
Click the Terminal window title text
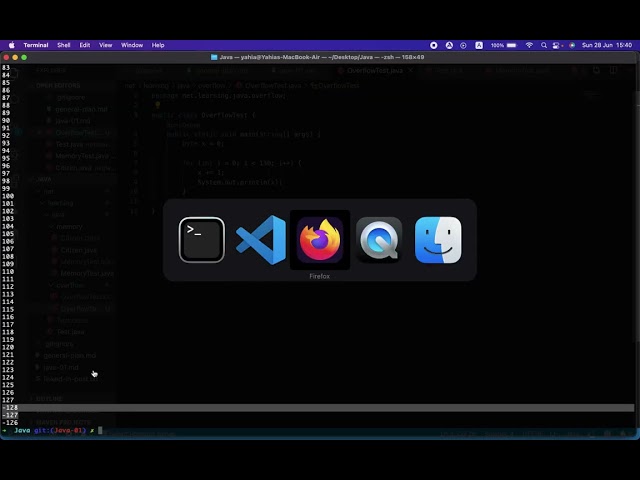[x=322, y=57]
